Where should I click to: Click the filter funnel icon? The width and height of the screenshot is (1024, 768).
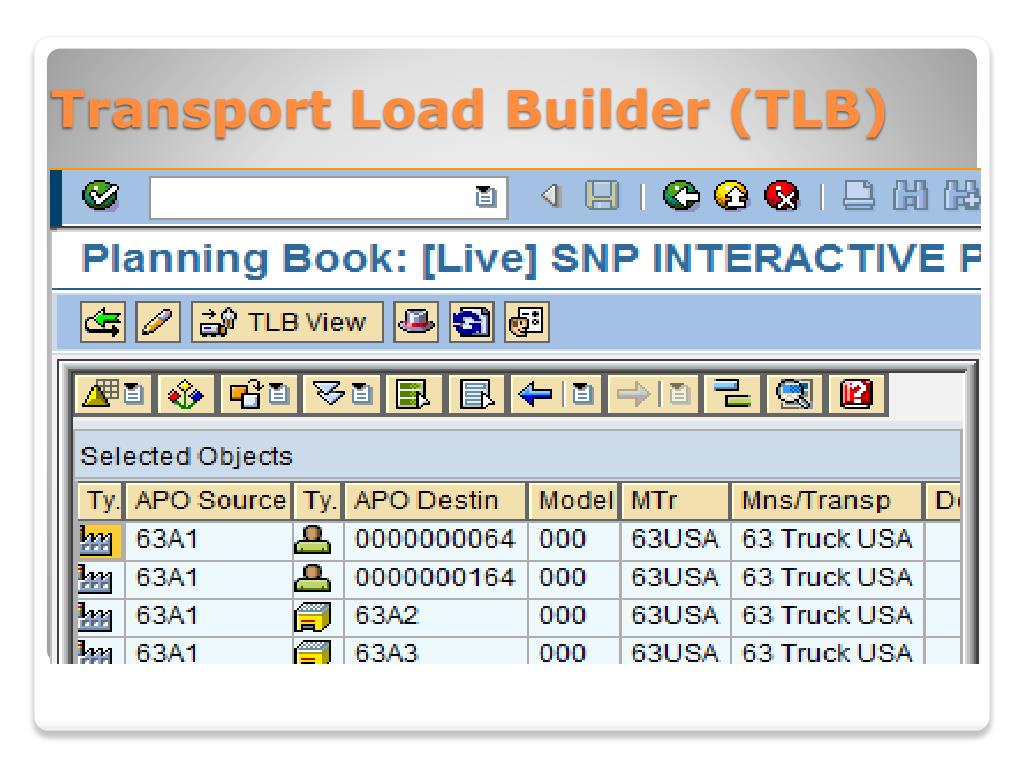(x=328, y=394)
